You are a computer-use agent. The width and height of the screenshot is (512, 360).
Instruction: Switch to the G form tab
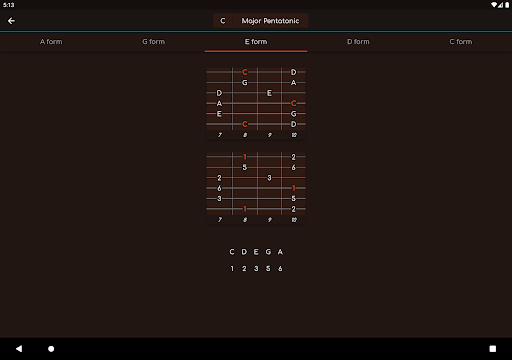(153, 42)
